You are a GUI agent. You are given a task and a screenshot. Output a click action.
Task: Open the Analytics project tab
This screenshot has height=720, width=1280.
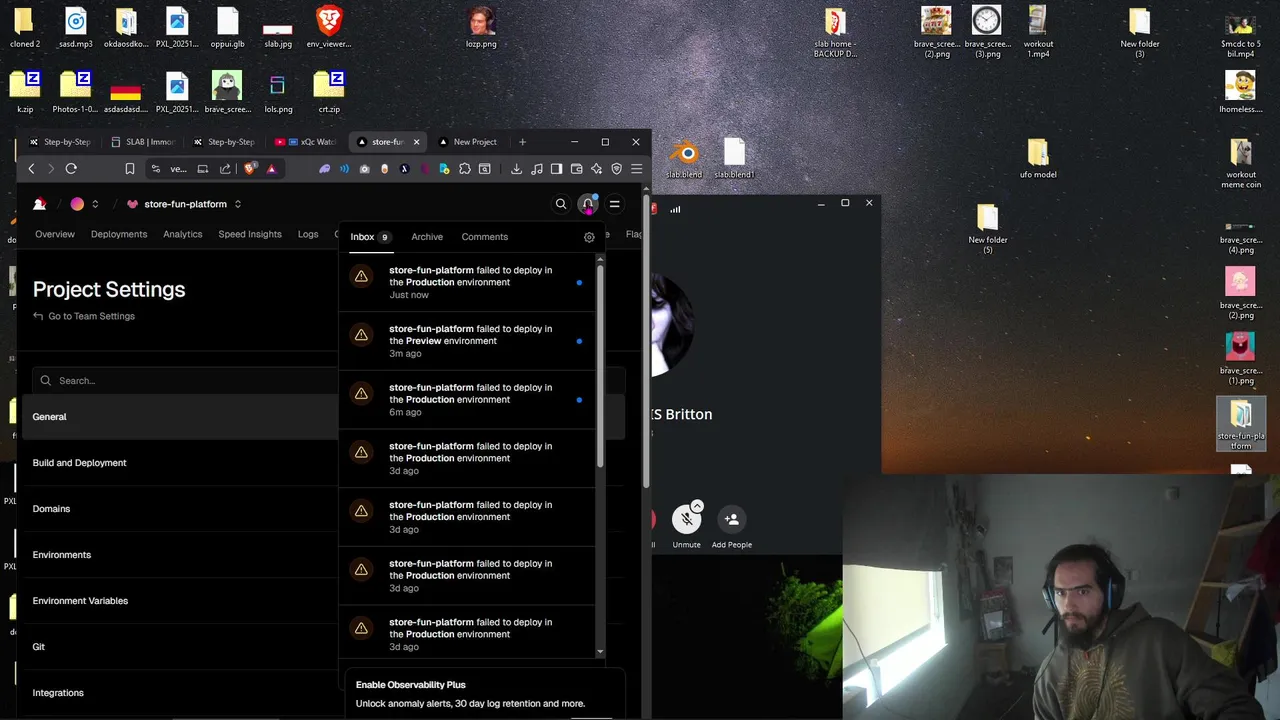coord(183,234)
